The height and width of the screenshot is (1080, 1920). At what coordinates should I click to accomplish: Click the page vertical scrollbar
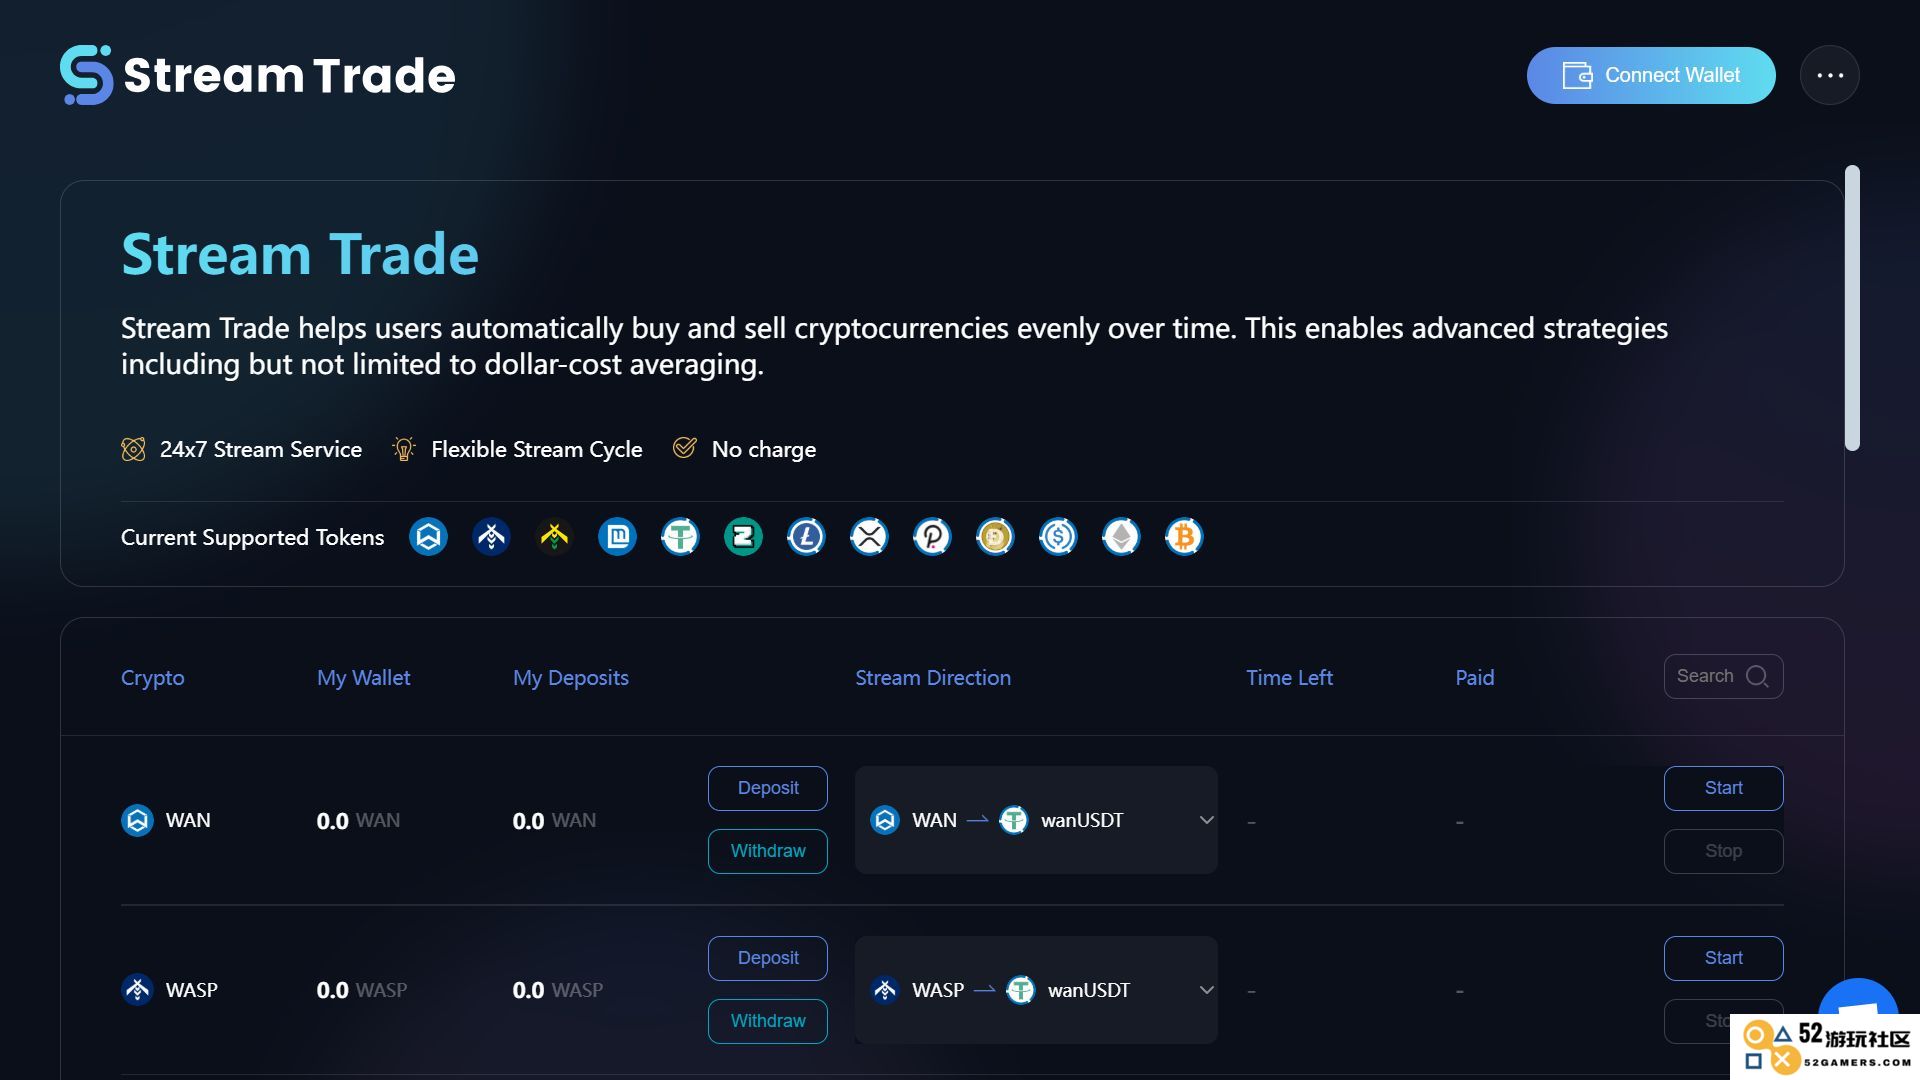1852,308
